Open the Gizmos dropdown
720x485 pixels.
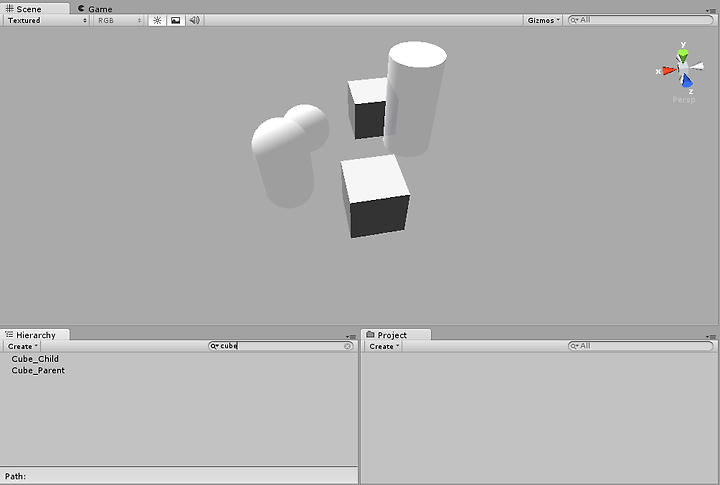tap(543, 20)
